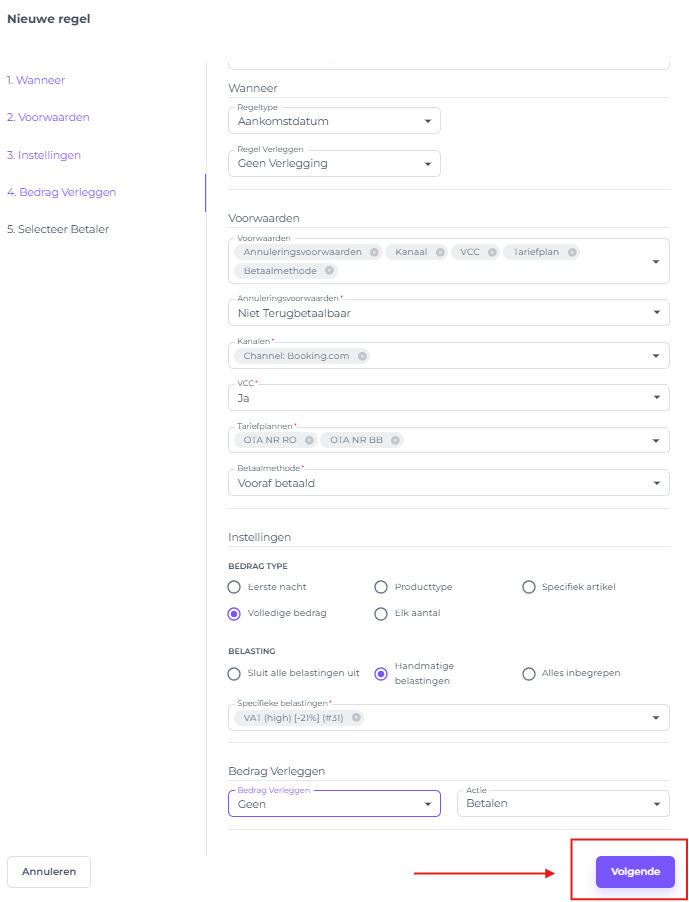Screen dimensions: 689x902
Task: Jump to step 5. Selecteer Betaler
Action: click(x=57, y=229)
